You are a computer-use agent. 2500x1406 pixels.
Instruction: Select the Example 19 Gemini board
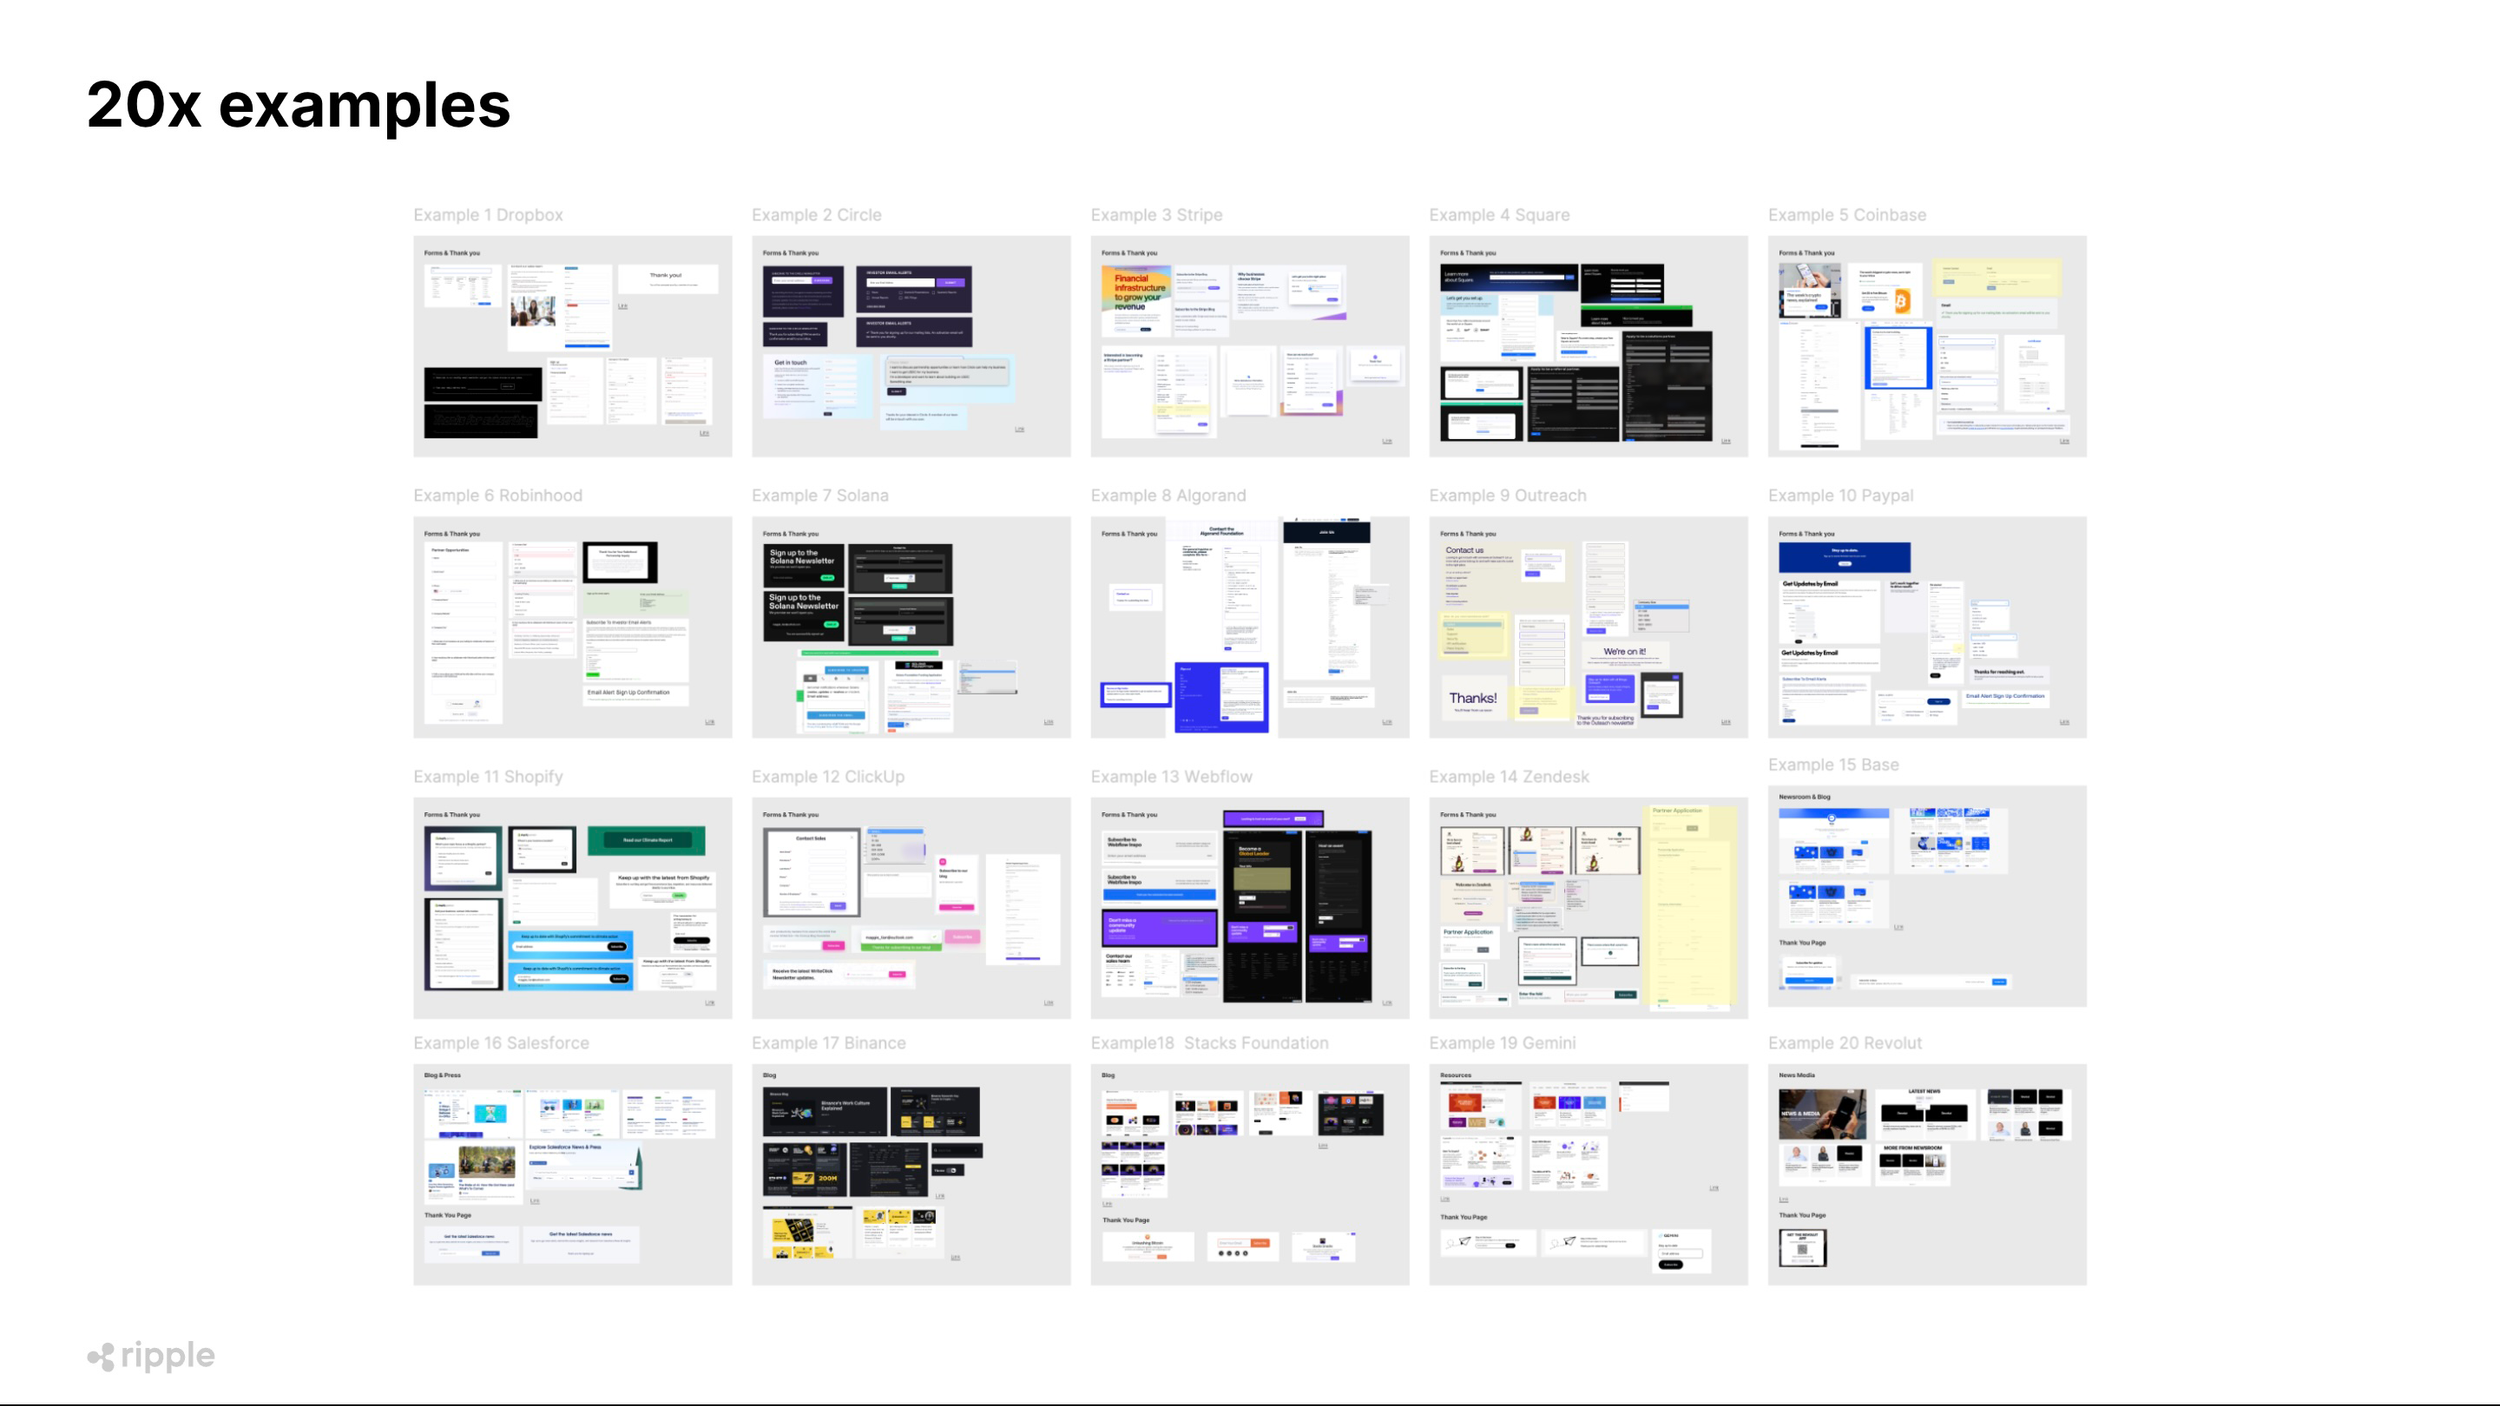(x=1588, y=1174)
